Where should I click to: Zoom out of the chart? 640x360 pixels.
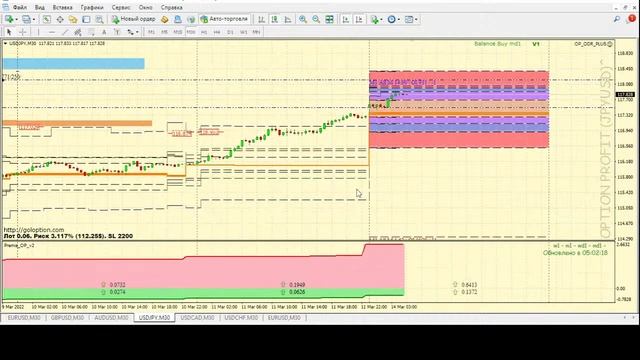pyautogui.click(x=316, y=19)
